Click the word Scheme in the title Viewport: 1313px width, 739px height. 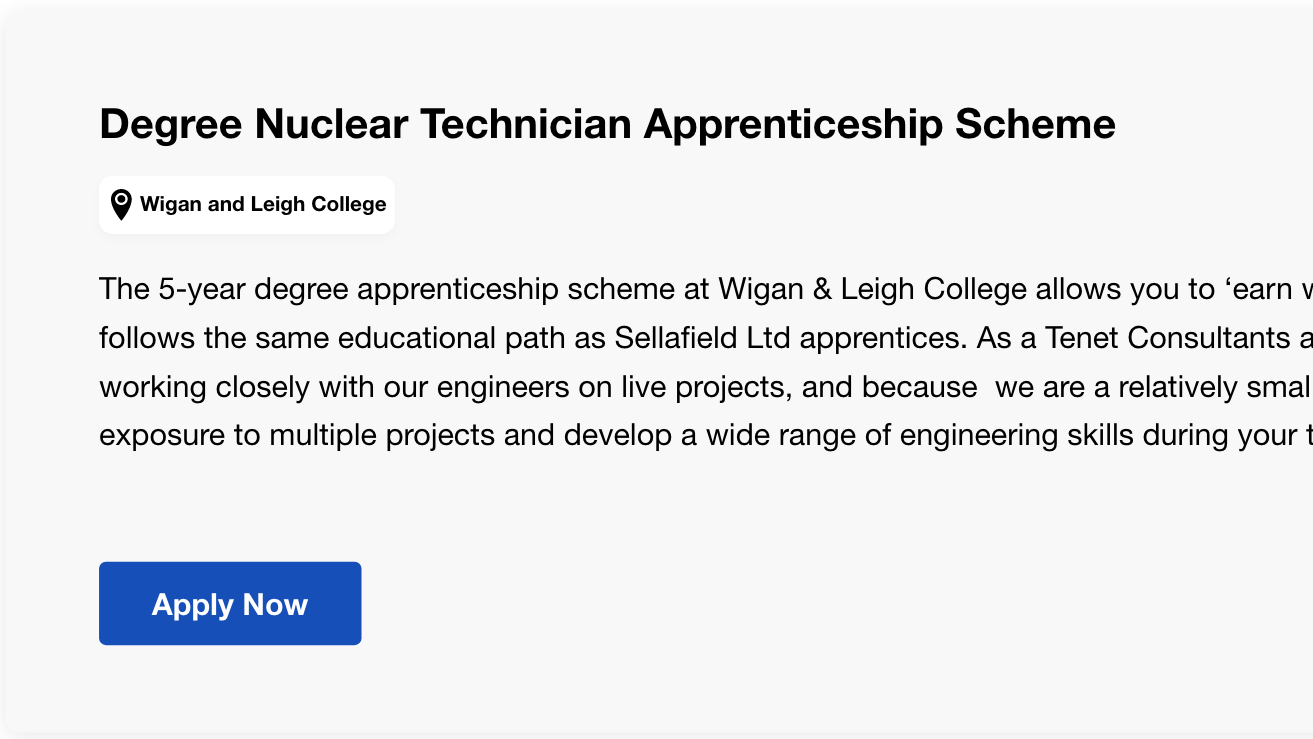pos(1035,124)
